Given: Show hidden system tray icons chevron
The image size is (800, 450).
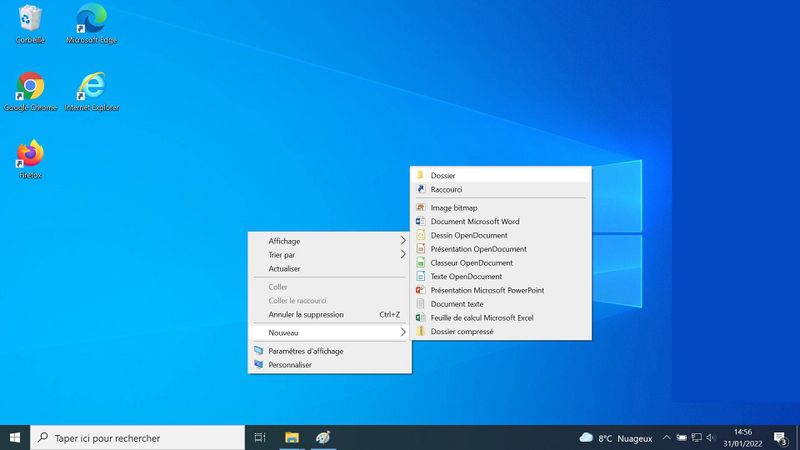Looking at the screenshot, I should click(666, 438).
